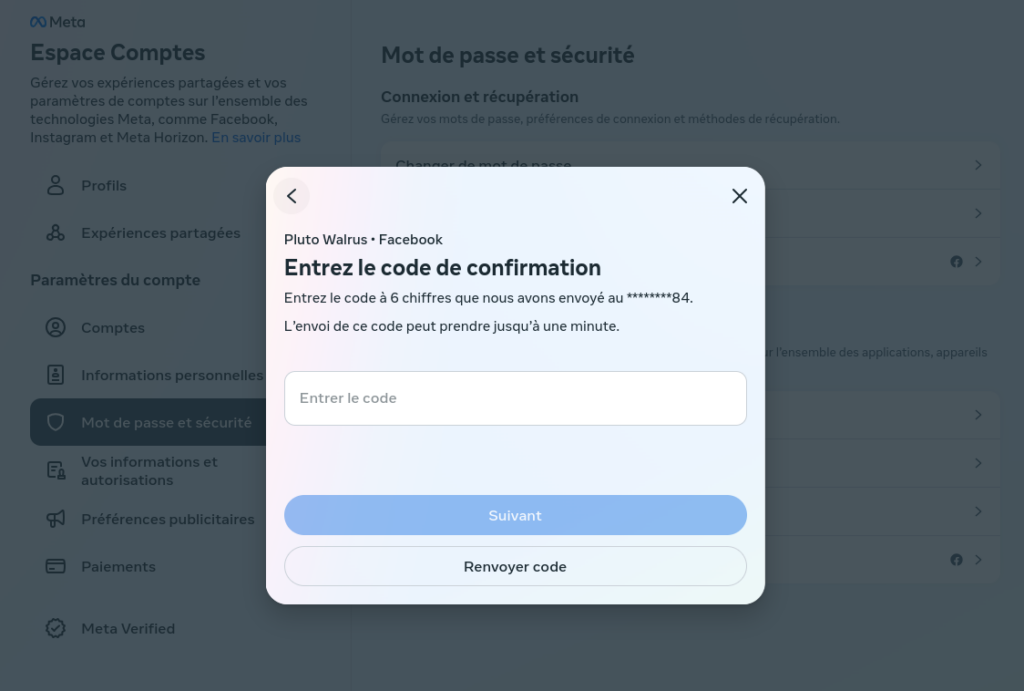Click the Paiements credit card icon
Screen dimensions: 1024x691
pos(56,566)
